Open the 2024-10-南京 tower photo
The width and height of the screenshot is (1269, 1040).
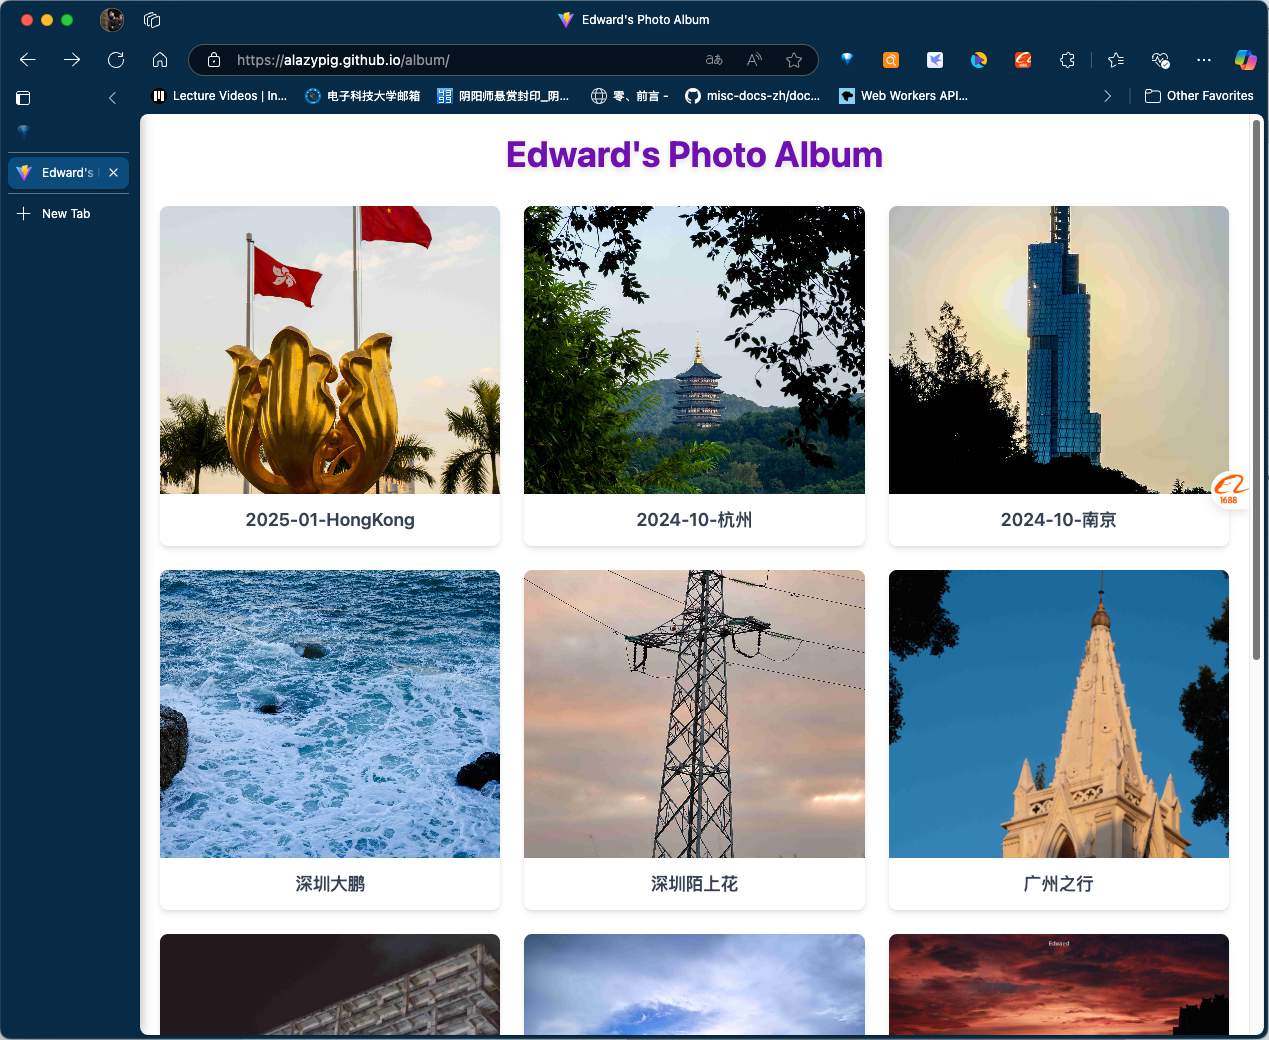click(x=1058, y=350)
